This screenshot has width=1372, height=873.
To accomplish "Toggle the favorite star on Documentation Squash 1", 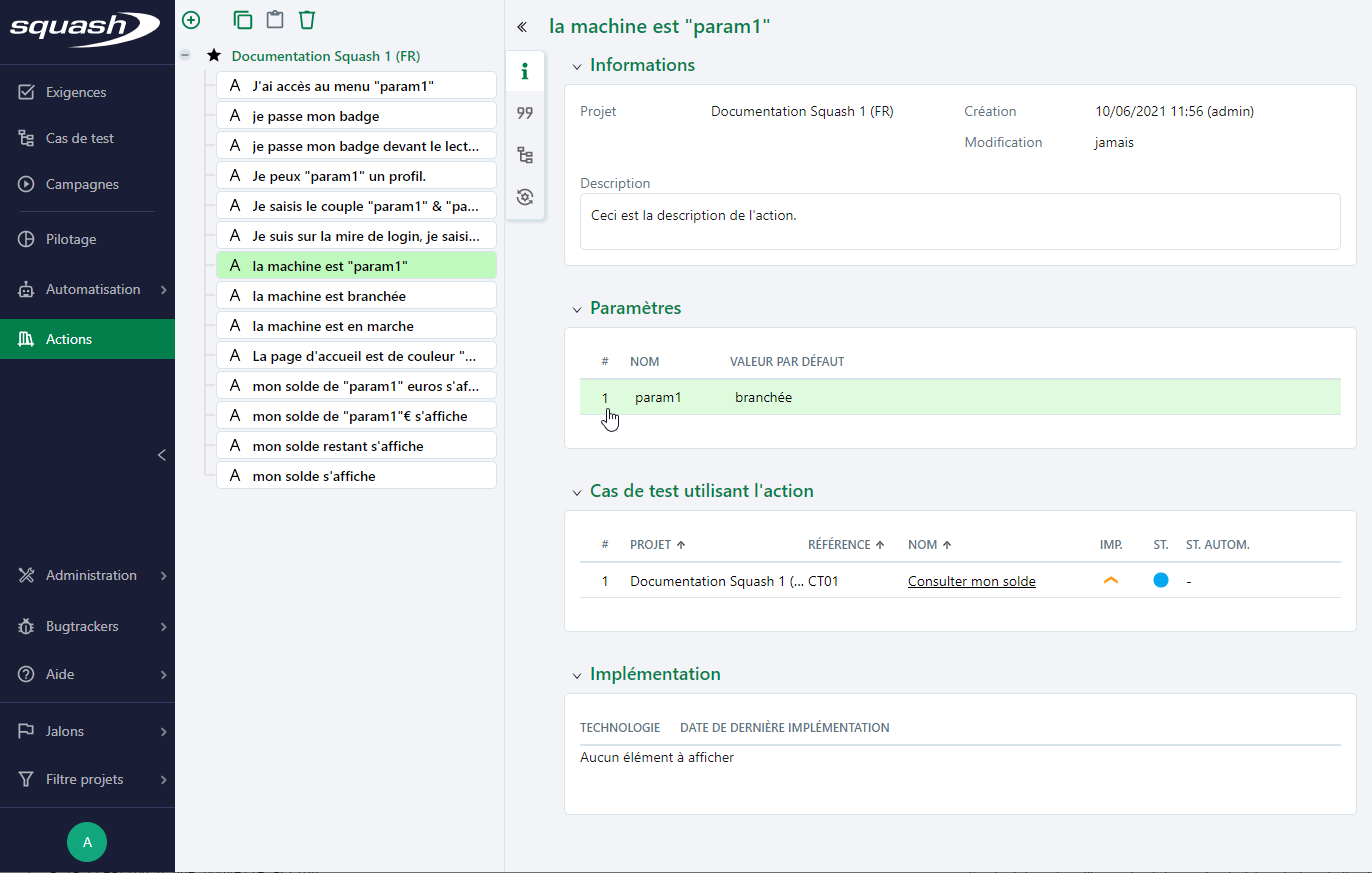I will pos(213,55).
